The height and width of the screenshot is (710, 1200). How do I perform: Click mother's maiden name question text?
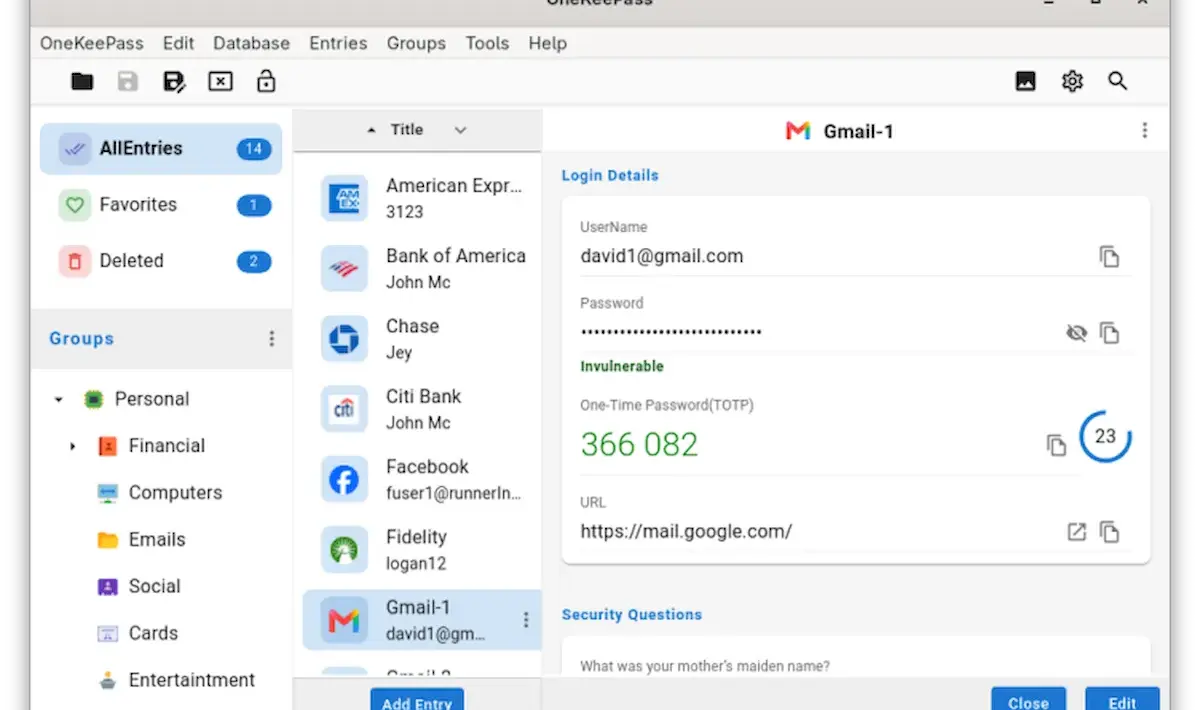tap(705, 666)
